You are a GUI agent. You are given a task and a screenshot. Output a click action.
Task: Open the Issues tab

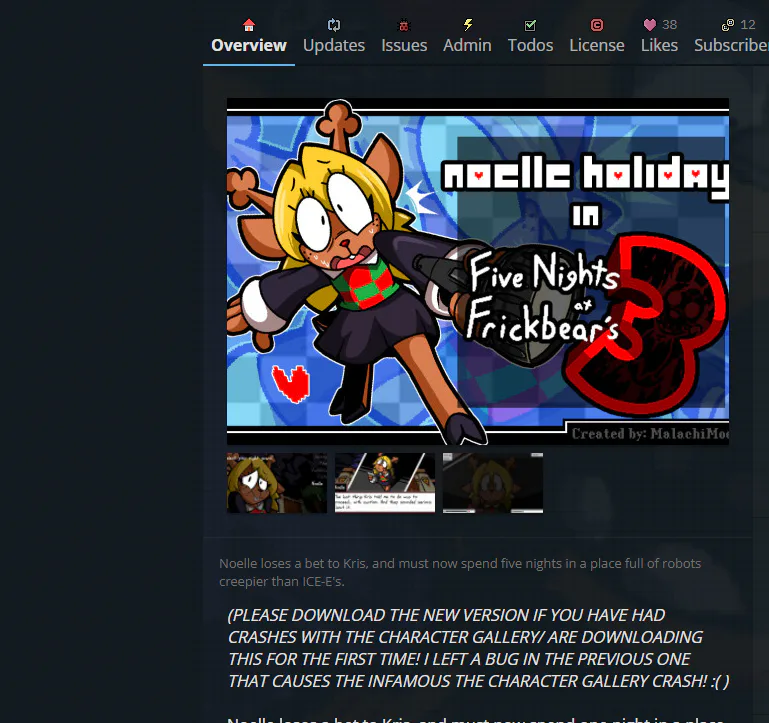click(x=404, y=45)
